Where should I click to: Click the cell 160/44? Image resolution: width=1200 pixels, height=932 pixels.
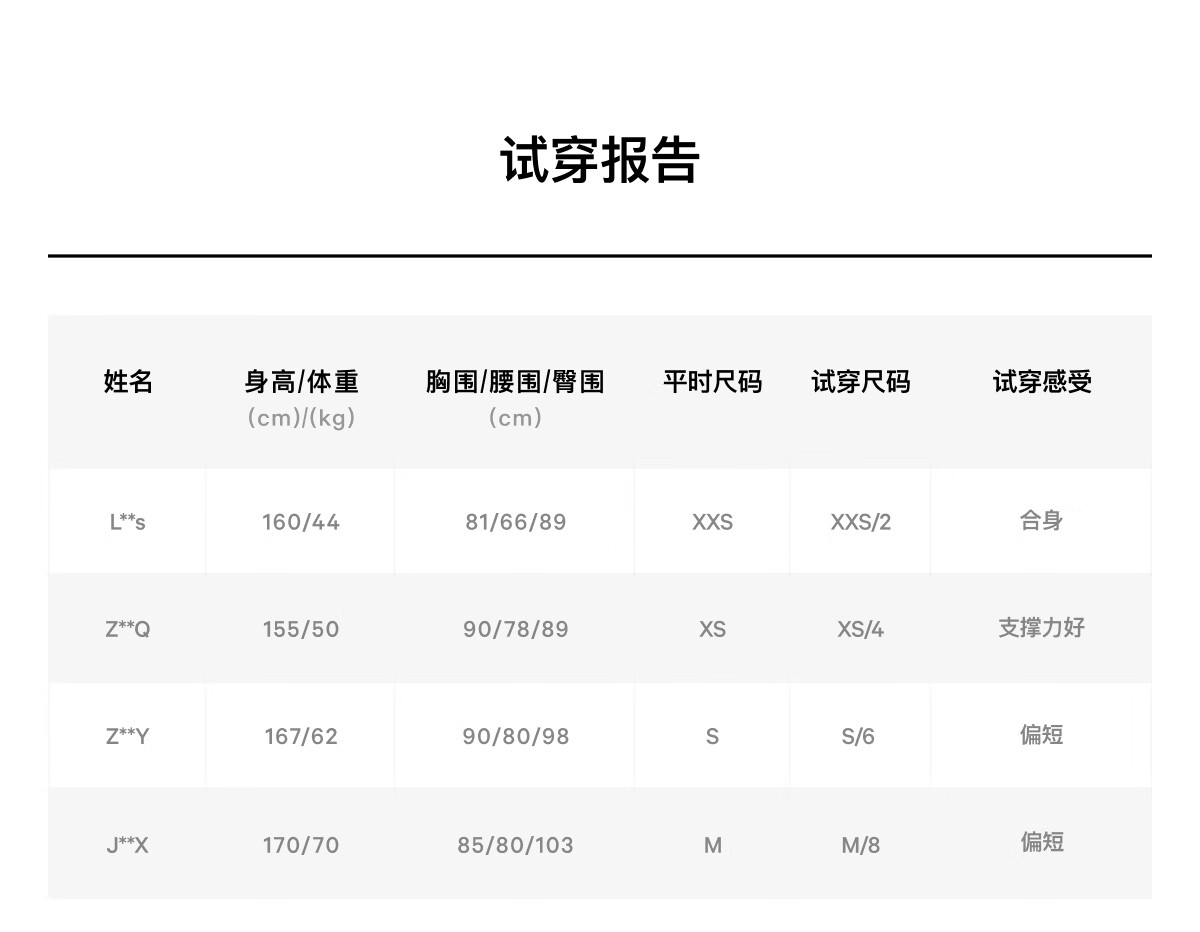pos(301,522)
